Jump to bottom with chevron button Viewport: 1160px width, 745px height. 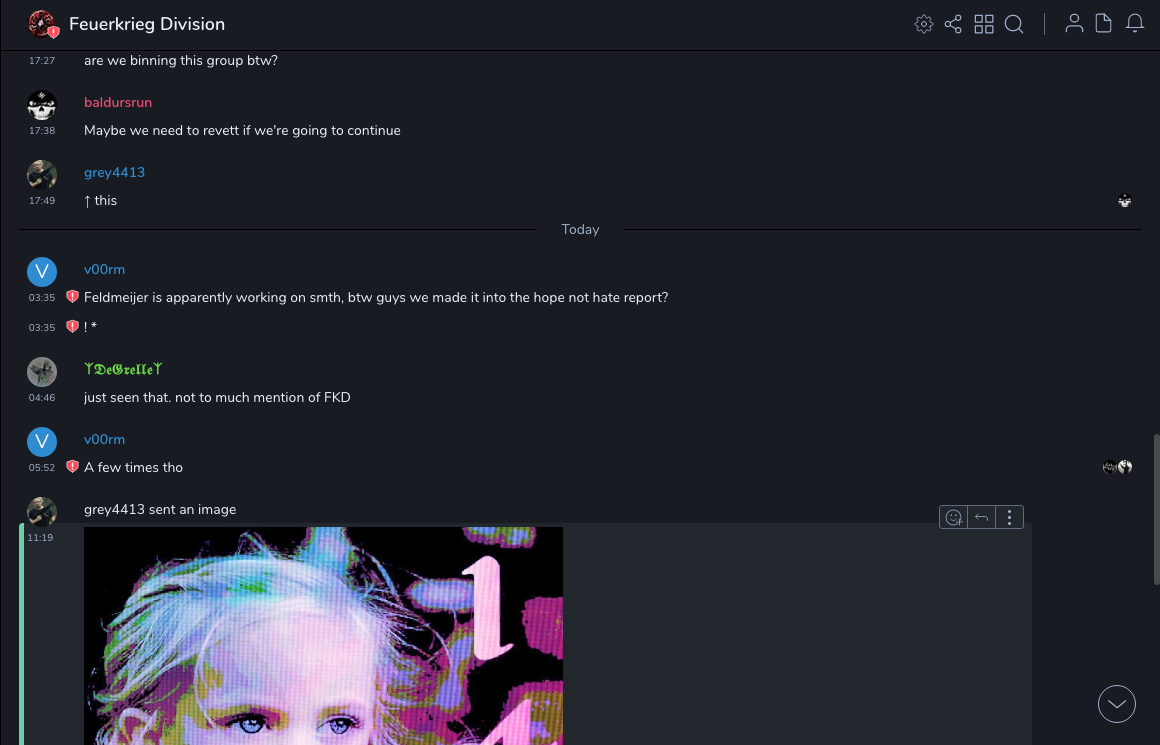pyautogui.click(x=1116, y=704)
